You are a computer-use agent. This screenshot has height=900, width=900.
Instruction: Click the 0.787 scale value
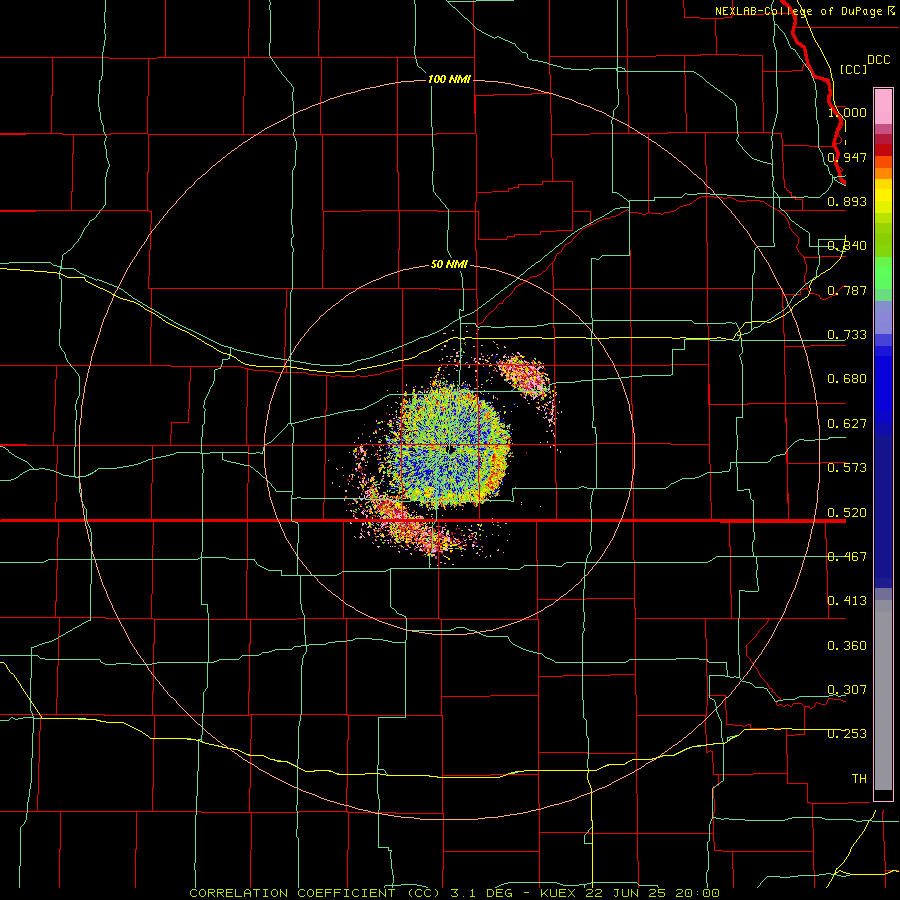coord(847,290)
